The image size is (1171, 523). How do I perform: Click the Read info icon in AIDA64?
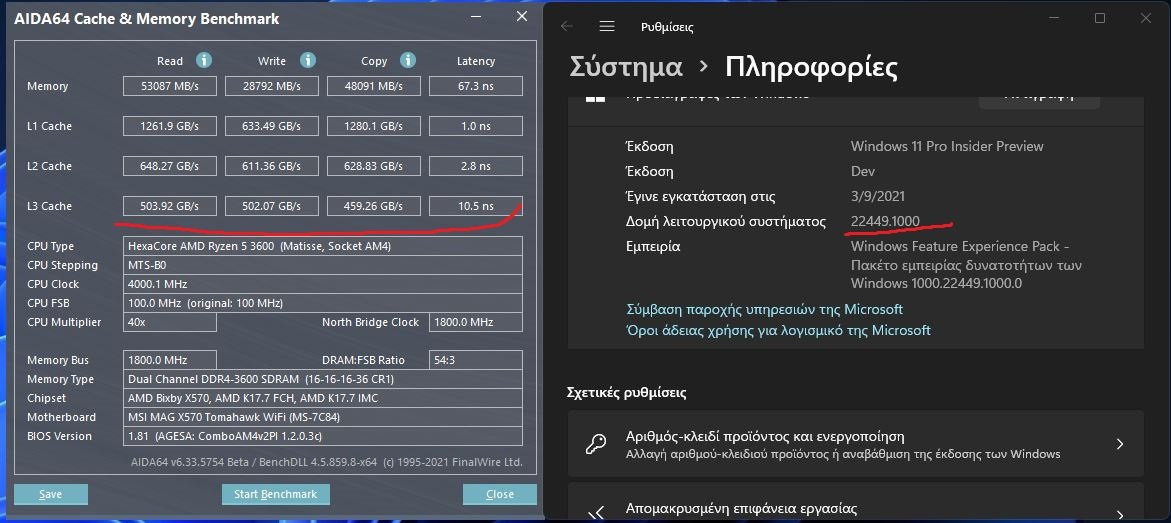[x=204, y=61]
